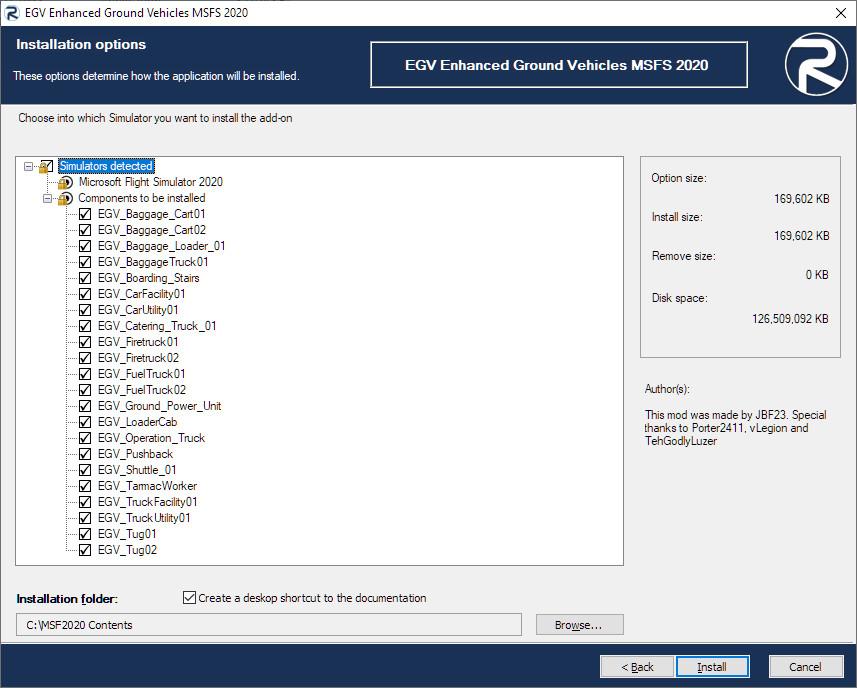Toggle EGV_Ground_Power_Unit checkbox

click(x=85, y=406)
